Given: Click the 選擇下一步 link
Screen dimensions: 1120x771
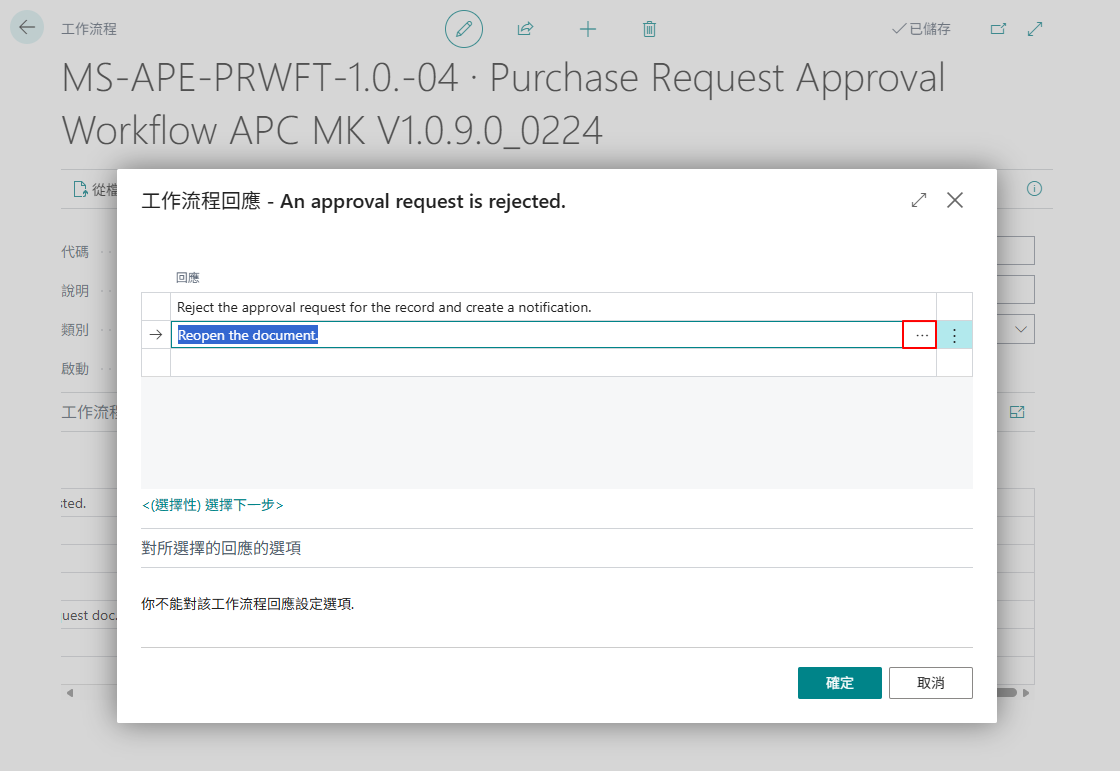Looking at the screenshot, I should point(213,505).
